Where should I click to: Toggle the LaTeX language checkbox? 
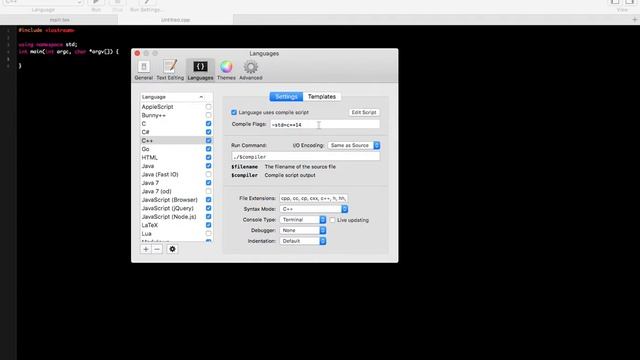tap(209, 225)
